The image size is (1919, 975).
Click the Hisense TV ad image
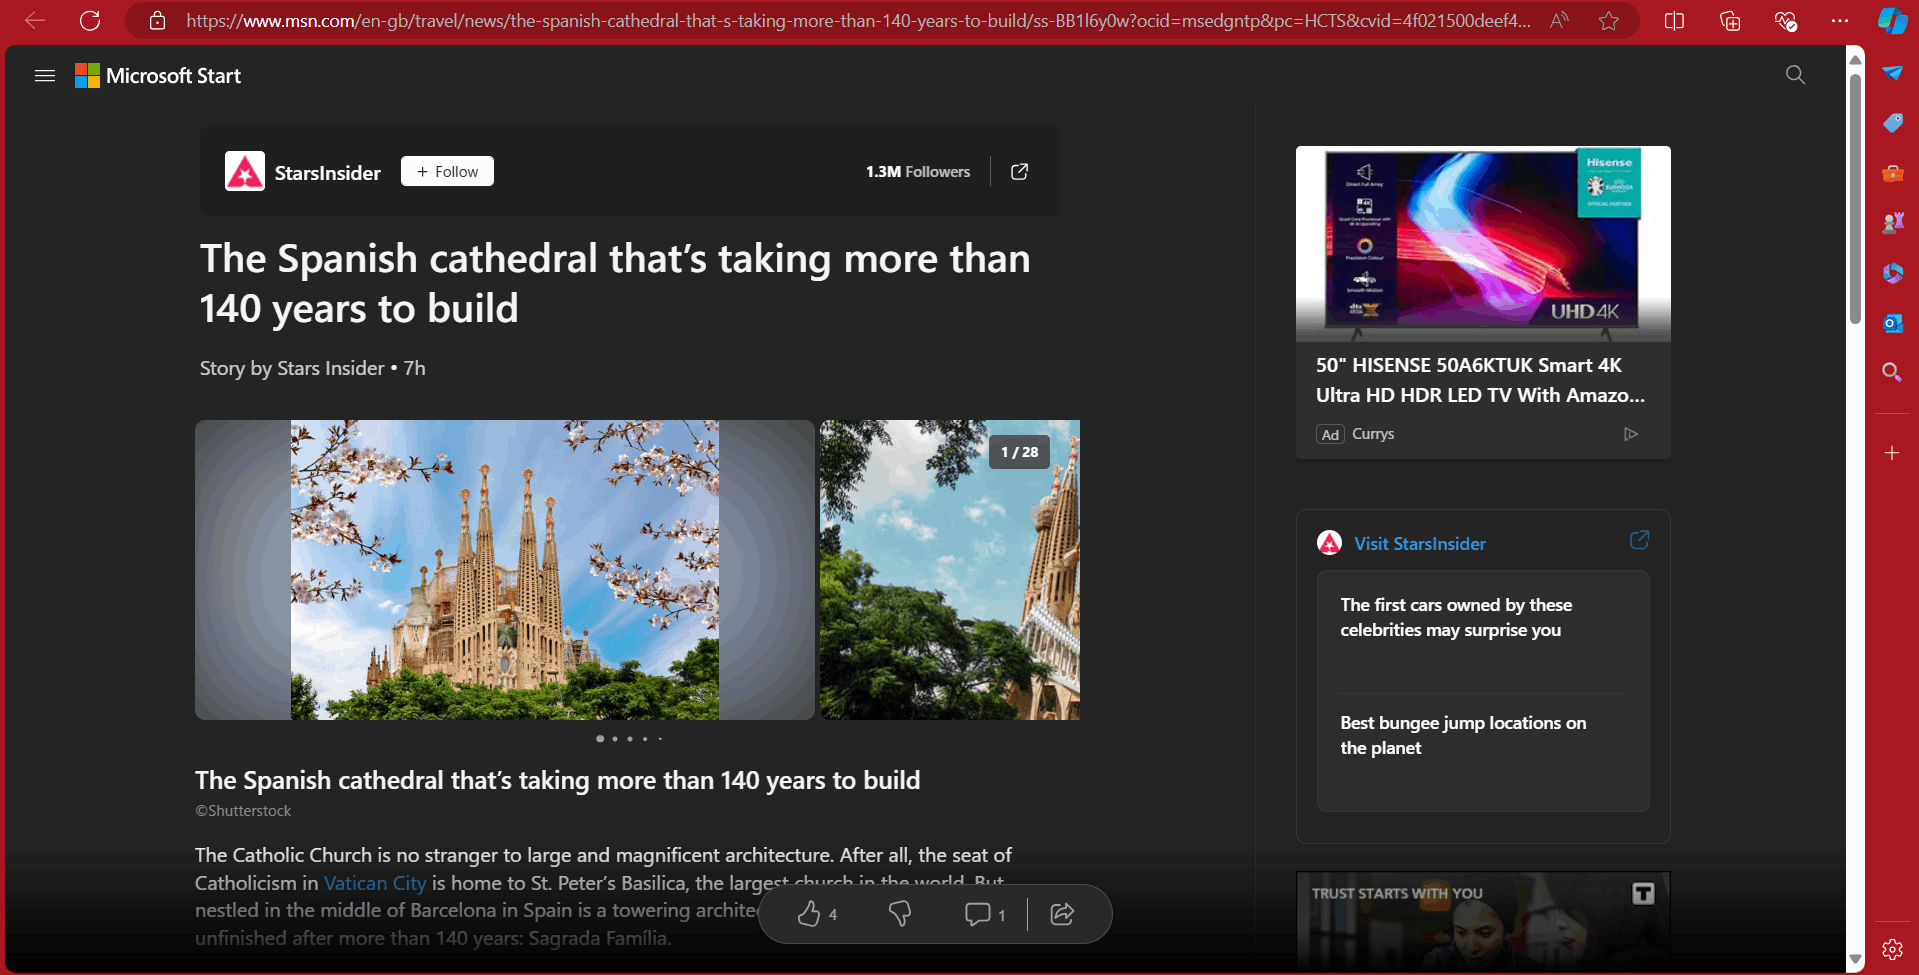point(1483,244)
